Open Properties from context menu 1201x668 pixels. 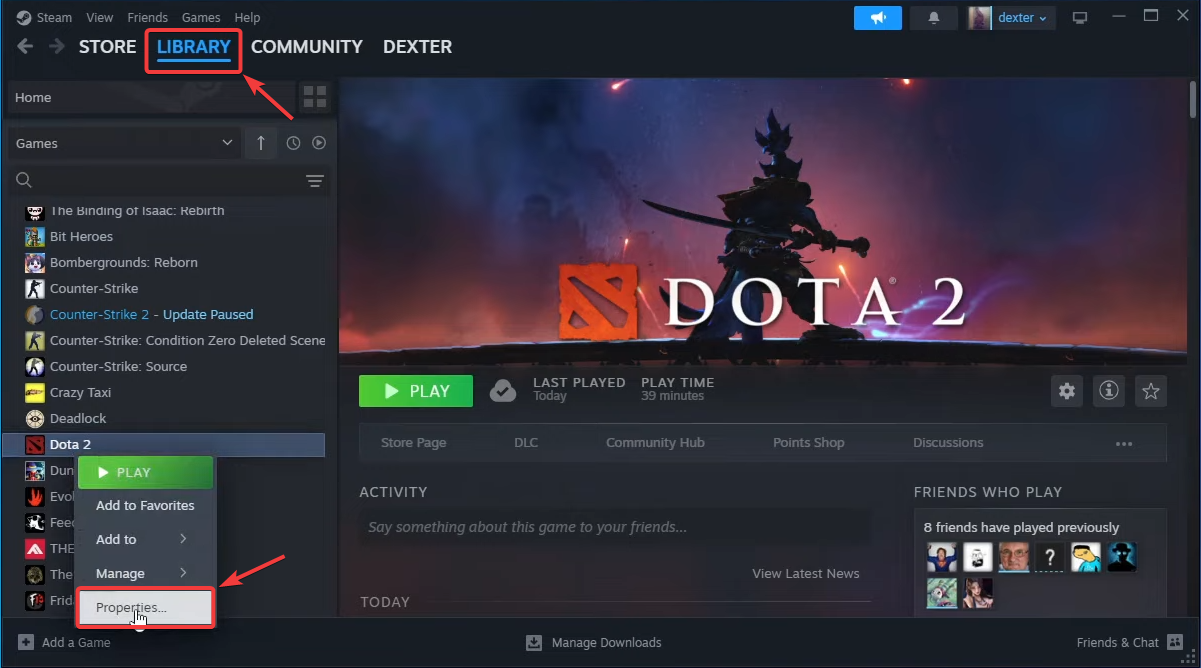146,607
